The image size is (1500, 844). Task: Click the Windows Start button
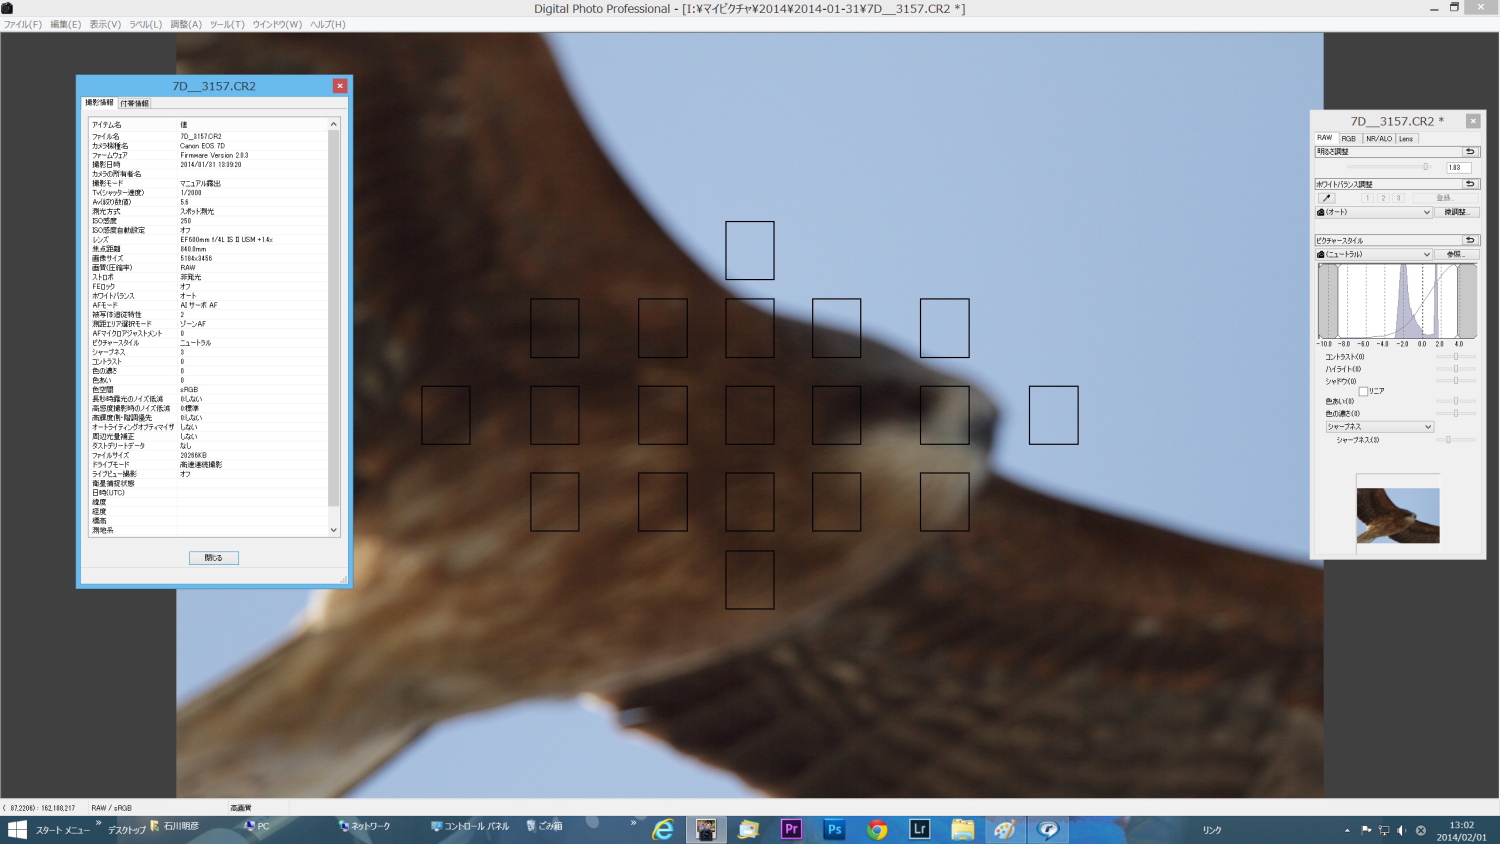click(17, 830)
